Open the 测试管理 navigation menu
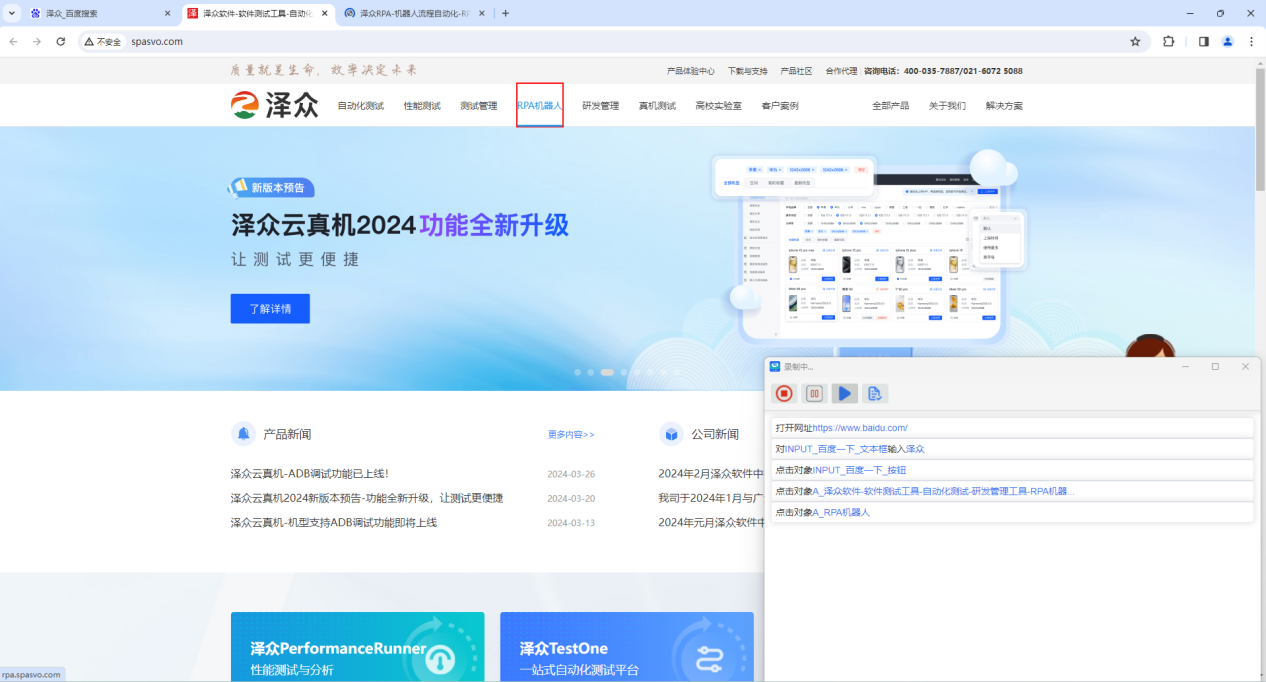Screen dimensions: 1266x682 [479, 106]
